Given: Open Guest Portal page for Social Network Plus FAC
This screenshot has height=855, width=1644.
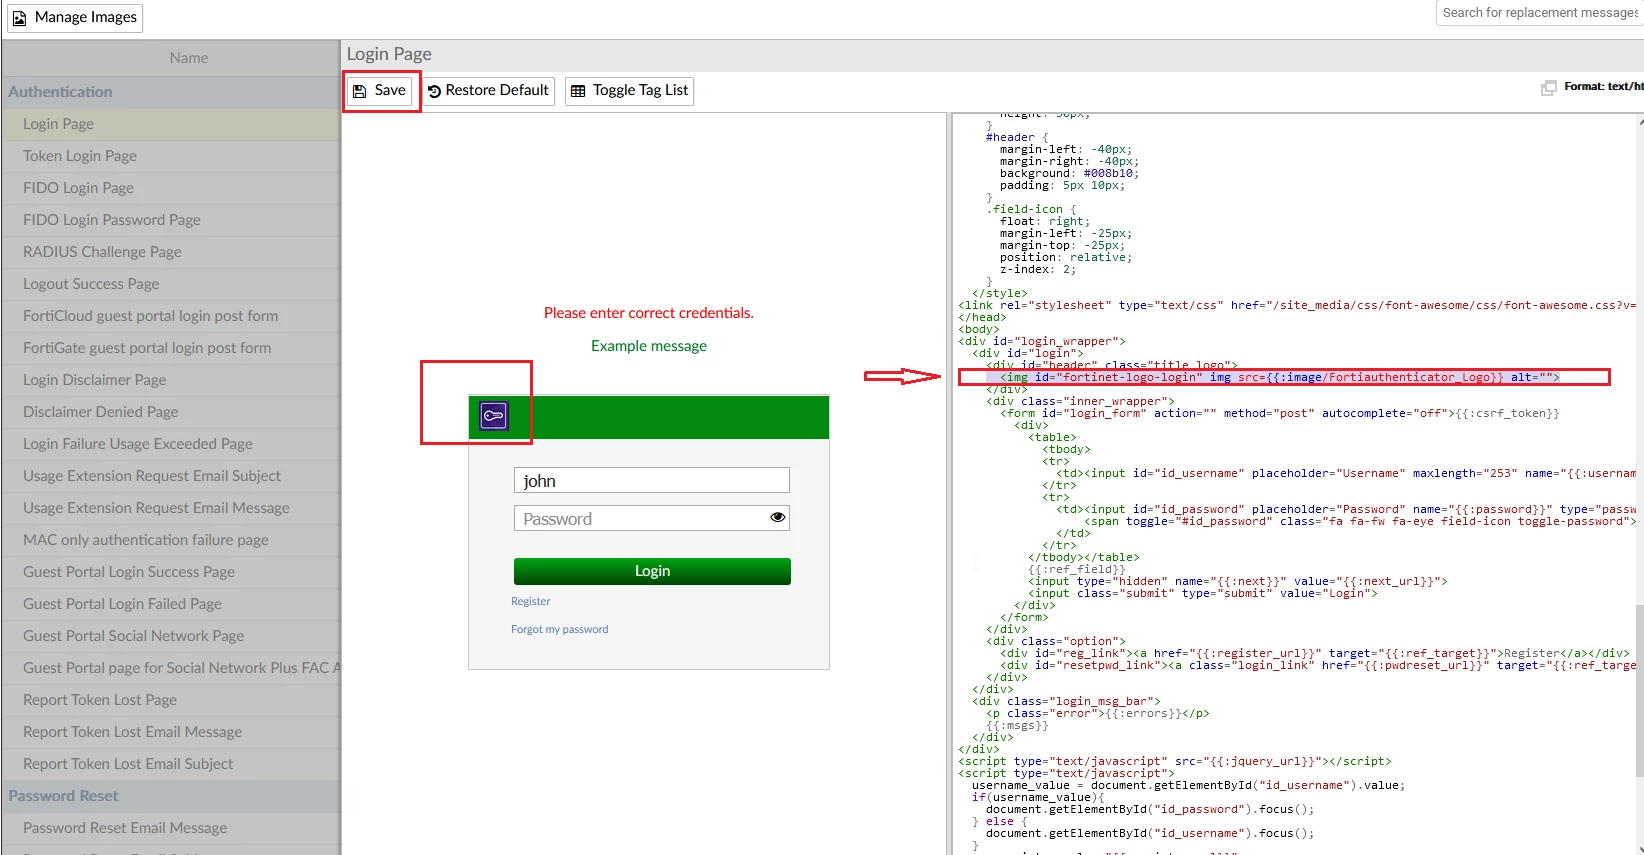Looking at the screenshot, I should point(171,668).
